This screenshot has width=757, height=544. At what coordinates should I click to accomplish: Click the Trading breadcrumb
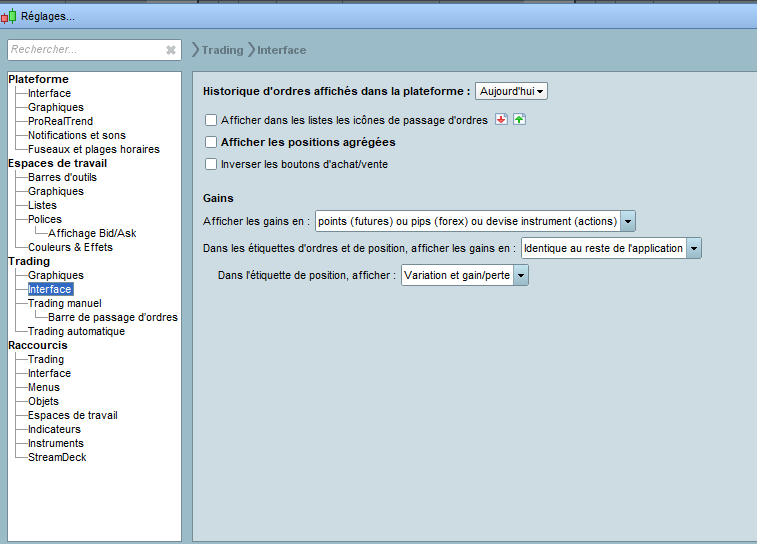[x=222, y=50]
